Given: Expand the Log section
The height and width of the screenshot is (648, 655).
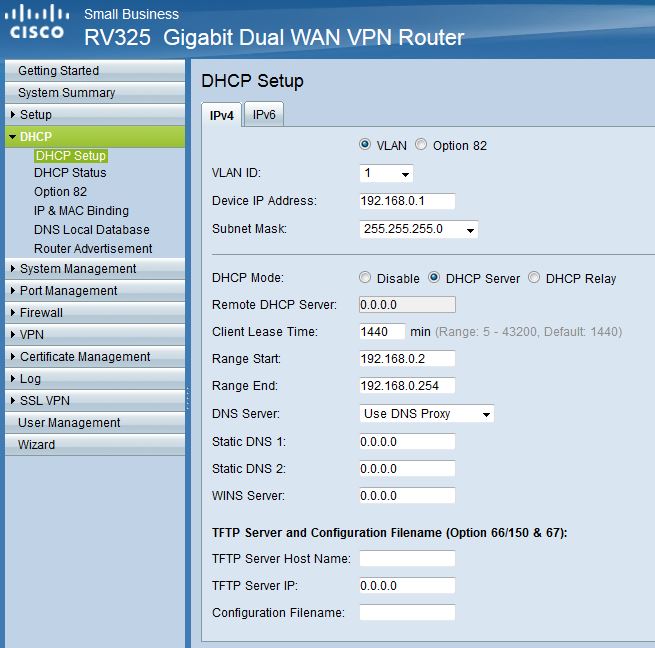Looking at the screenshot, I should 95,379.
